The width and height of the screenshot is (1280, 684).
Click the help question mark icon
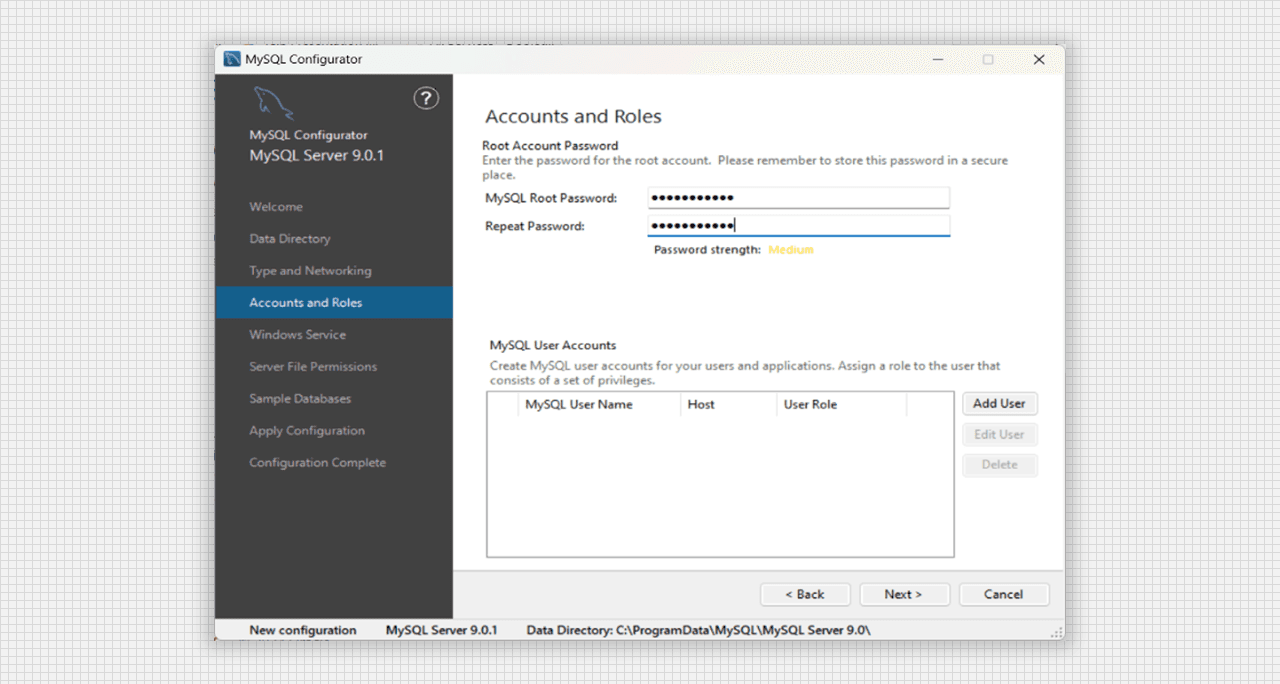pos(426,98)
